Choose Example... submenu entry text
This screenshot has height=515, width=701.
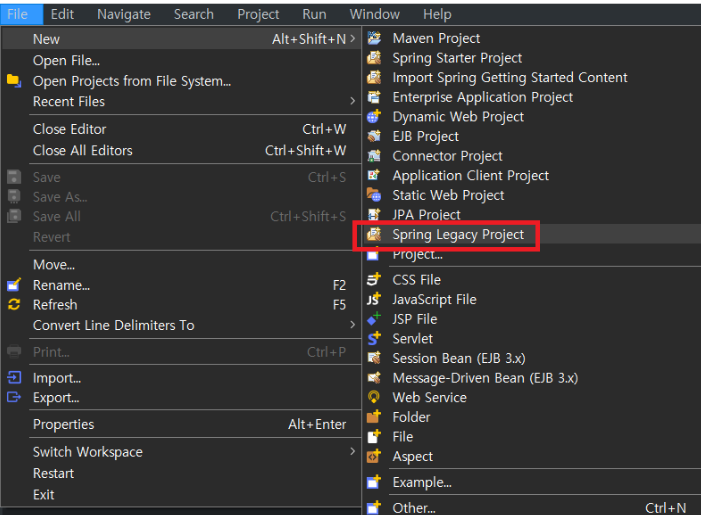(x=422, y=482)
